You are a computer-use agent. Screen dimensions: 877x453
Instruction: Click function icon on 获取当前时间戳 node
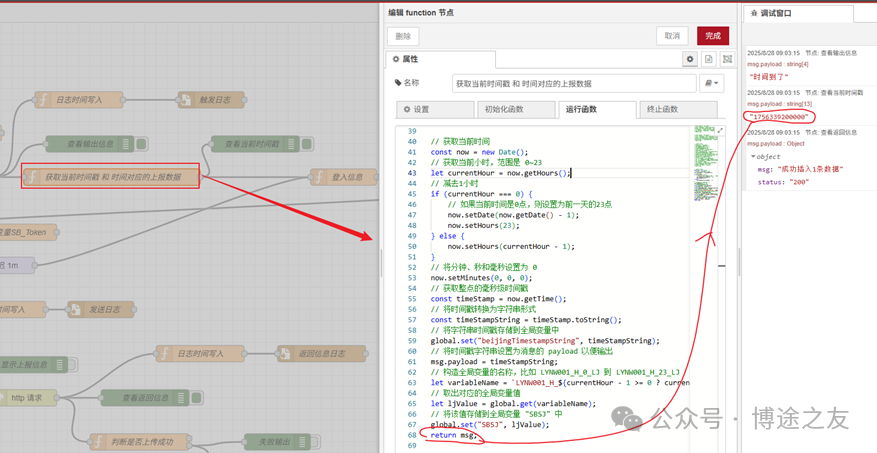(32, 177)
